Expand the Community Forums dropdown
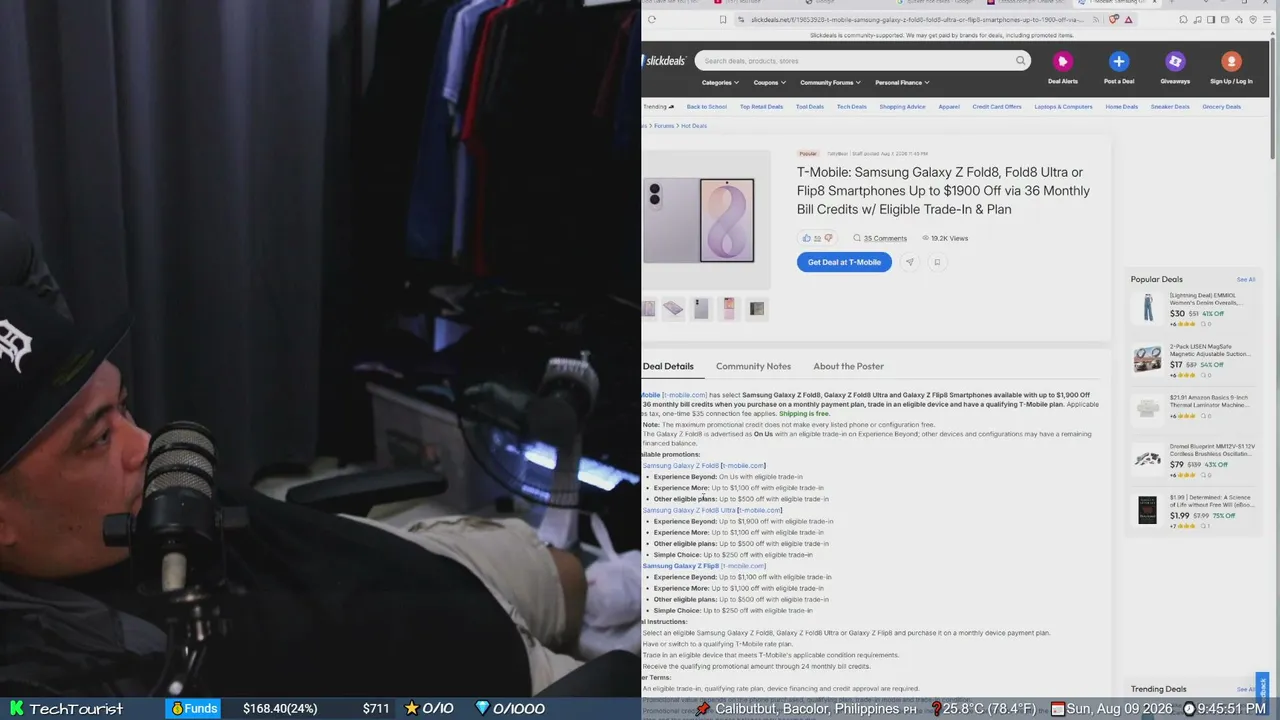Viewport: 1280px width, 720px height. click(x=830, y=82)
